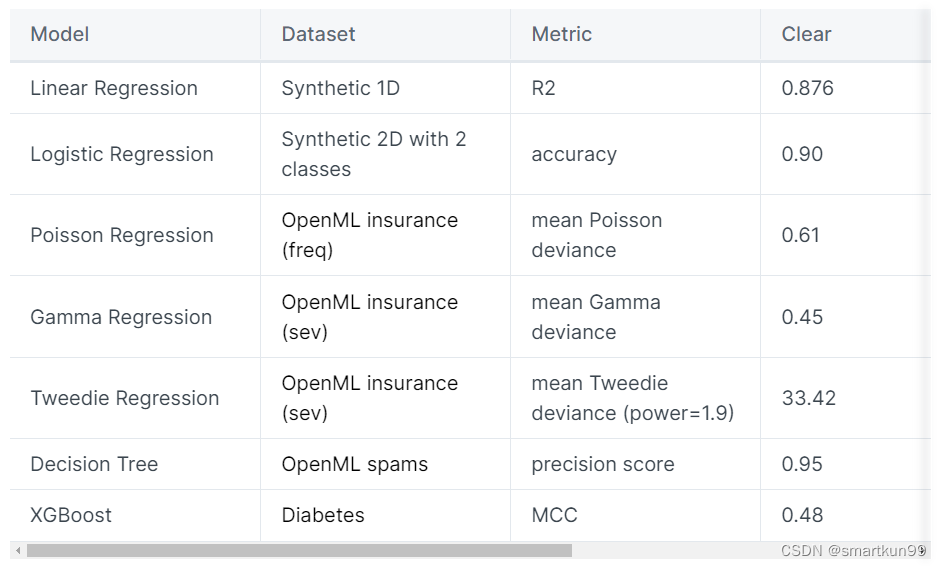Screen dimensions: 941x566
Task: Click the Decision Tree row label
Action: (x=94, y=464)
